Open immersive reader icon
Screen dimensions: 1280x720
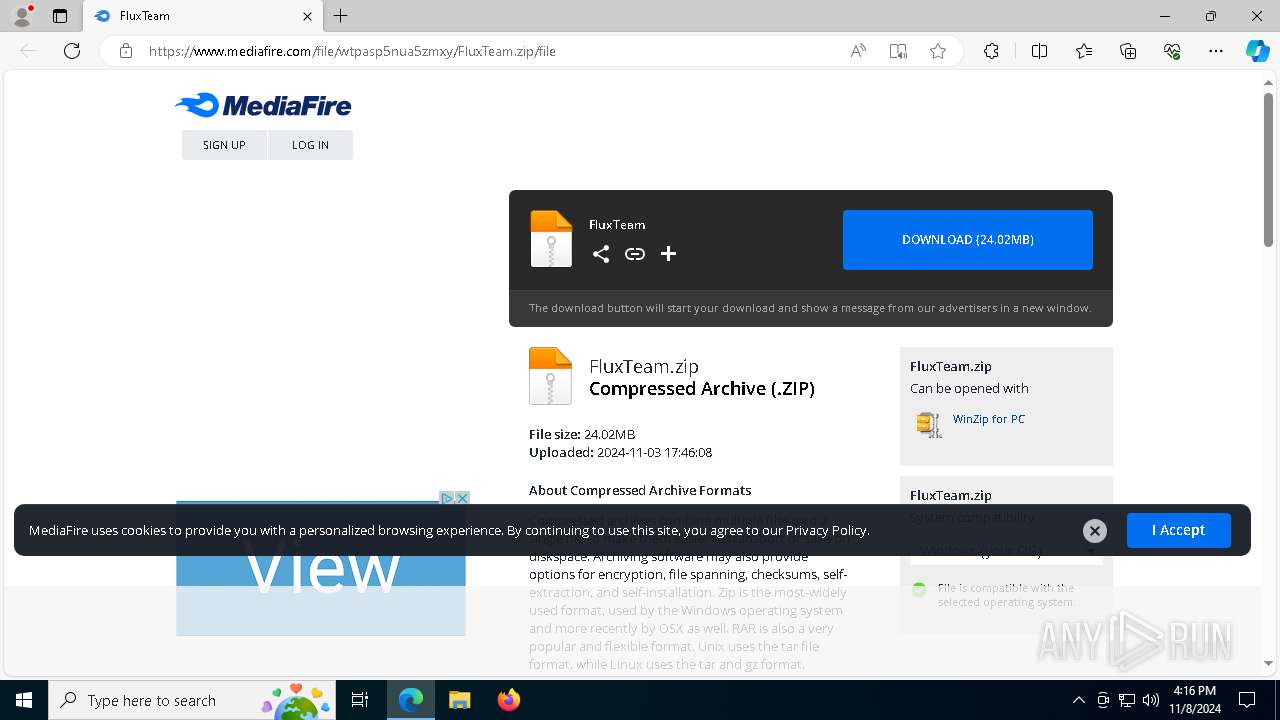point(898,51)
